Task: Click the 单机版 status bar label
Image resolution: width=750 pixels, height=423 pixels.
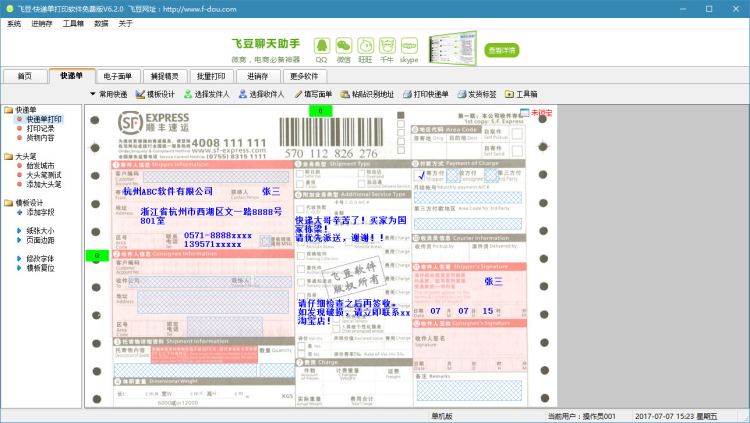Action: 442,416
